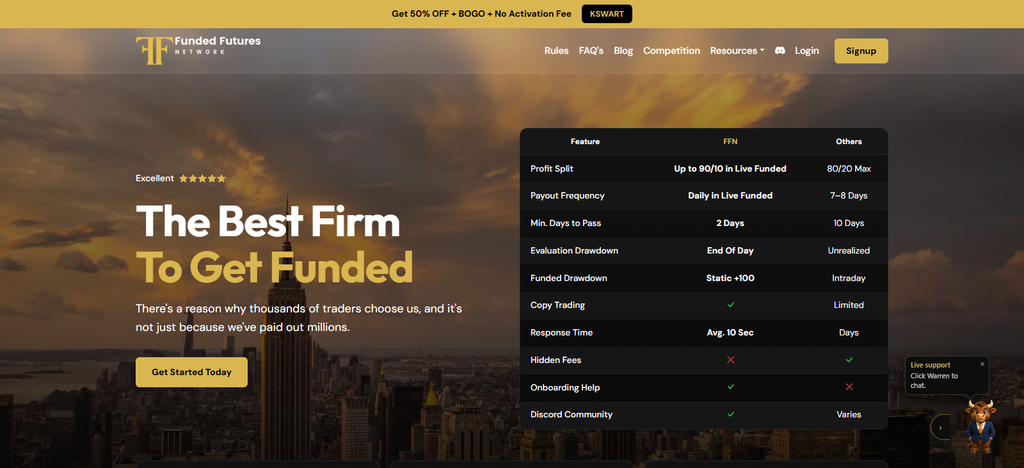Click green check in Discord Community row
Viewport: 1024px width, 468px height.
coord(730,414)
